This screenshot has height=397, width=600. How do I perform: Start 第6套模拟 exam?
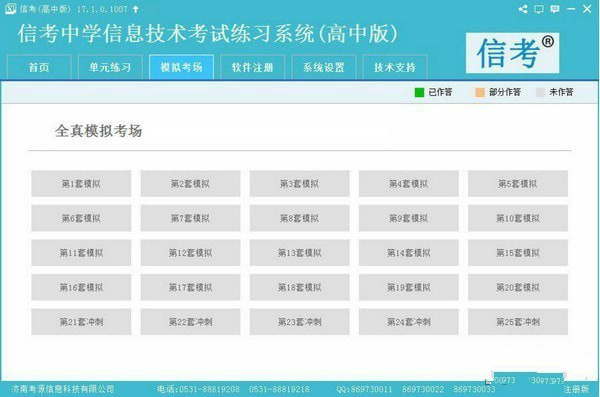(x=81, y=218)
